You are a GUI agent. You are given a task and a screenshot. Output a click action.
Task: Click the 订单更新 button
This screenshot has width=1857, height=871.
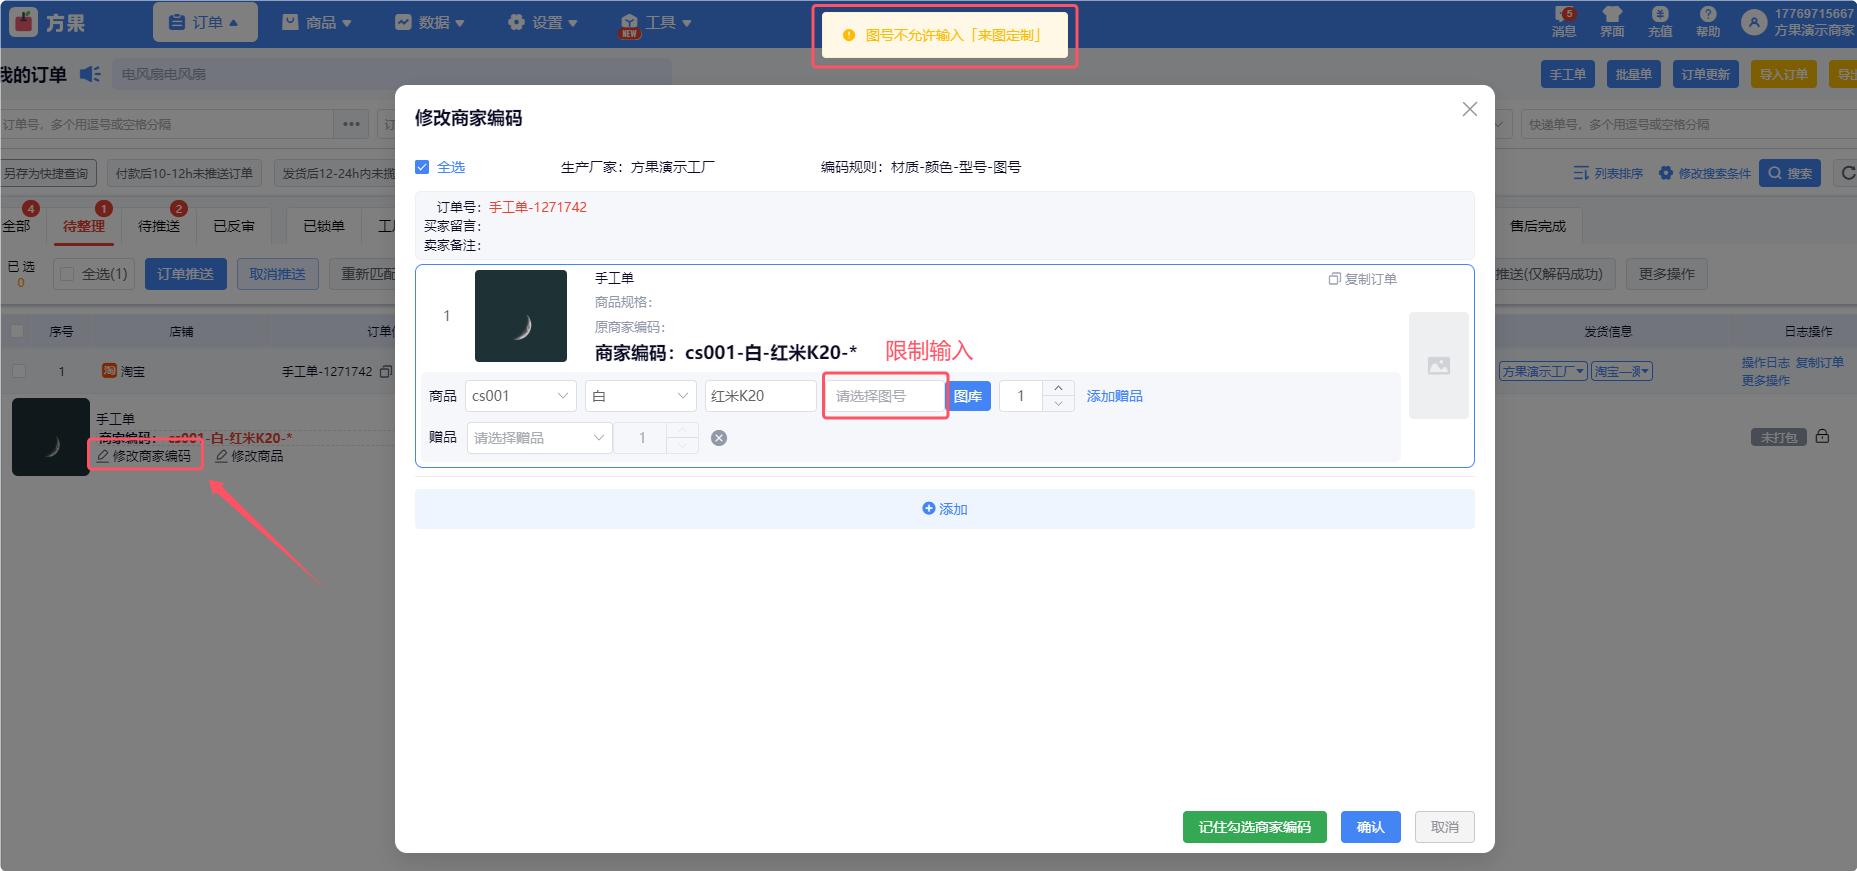[x=1706, y=74]
